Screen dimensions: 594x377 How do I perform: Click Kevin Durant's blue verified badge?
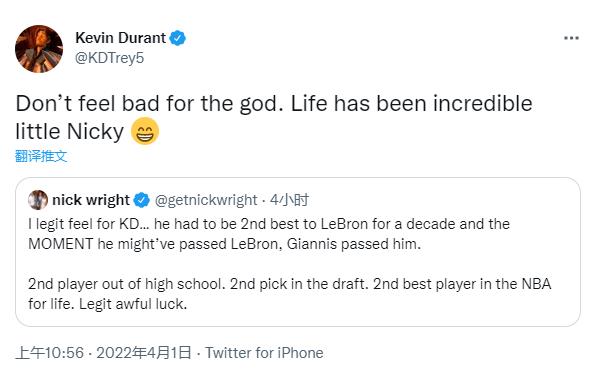177,38
